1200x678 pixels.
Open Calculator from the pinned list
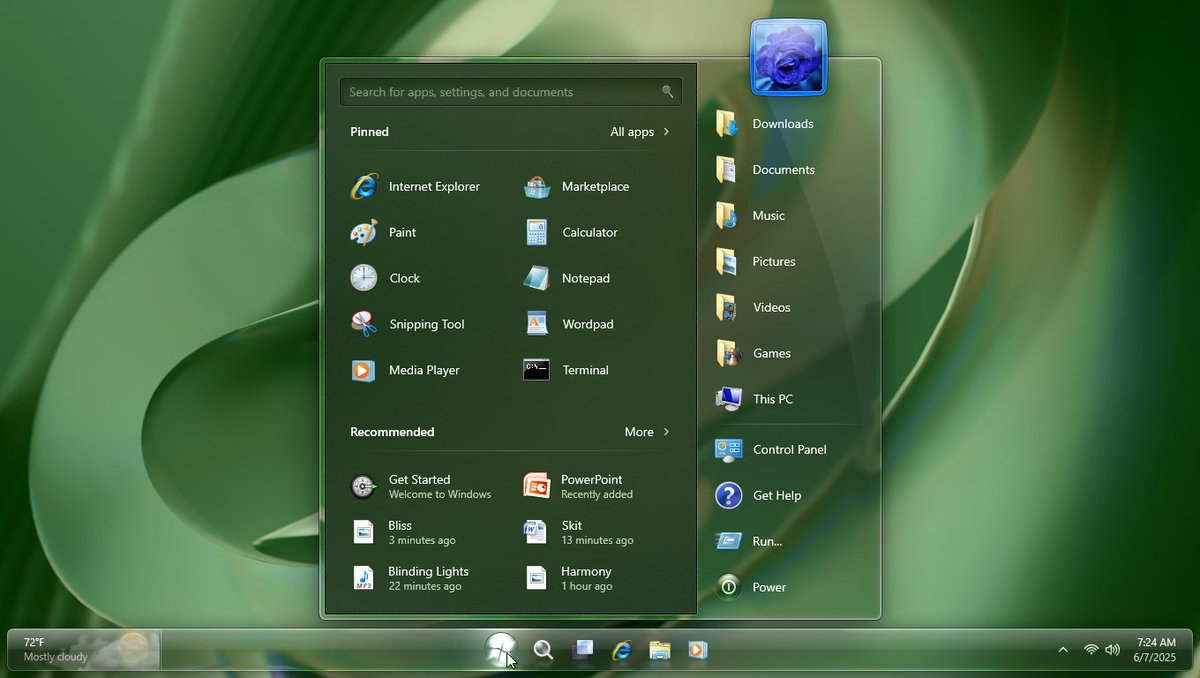pos(571,232)
